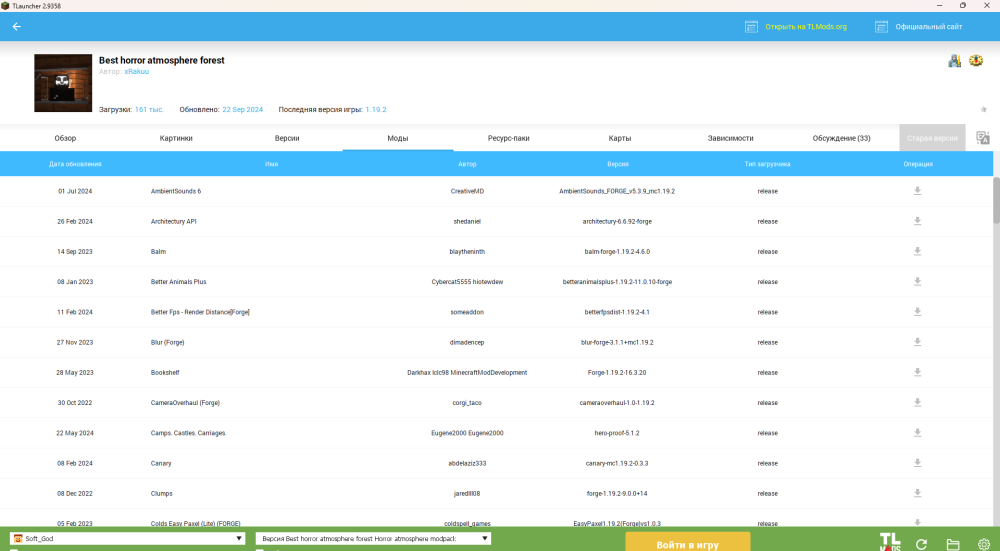The image size is (1000, 551).
Task: Sort by Автор column header
Action: coord(467,164)
